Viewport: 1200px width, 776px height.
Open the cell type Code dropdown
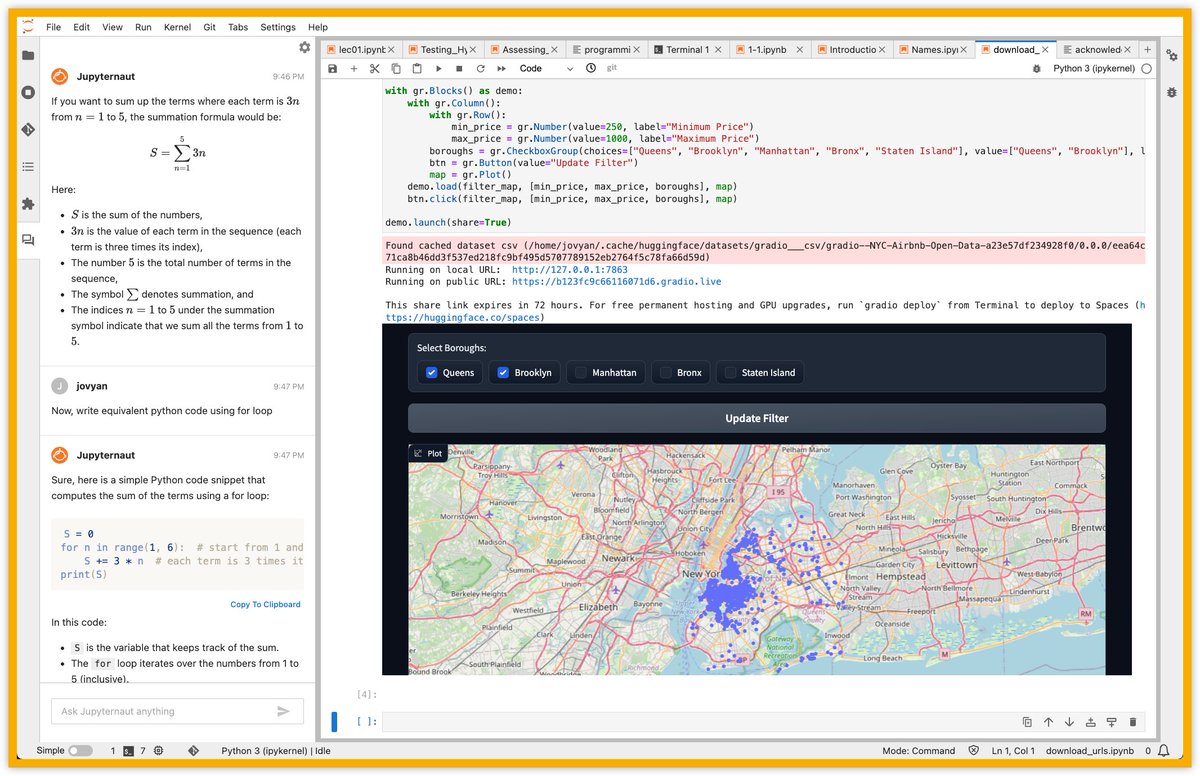pyautogui.click(x=546, y=68)
